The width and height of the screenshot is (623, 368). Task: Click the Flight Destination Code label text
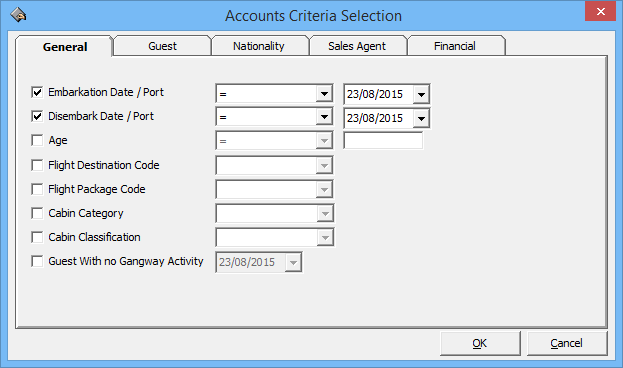(x=104, y=165)
